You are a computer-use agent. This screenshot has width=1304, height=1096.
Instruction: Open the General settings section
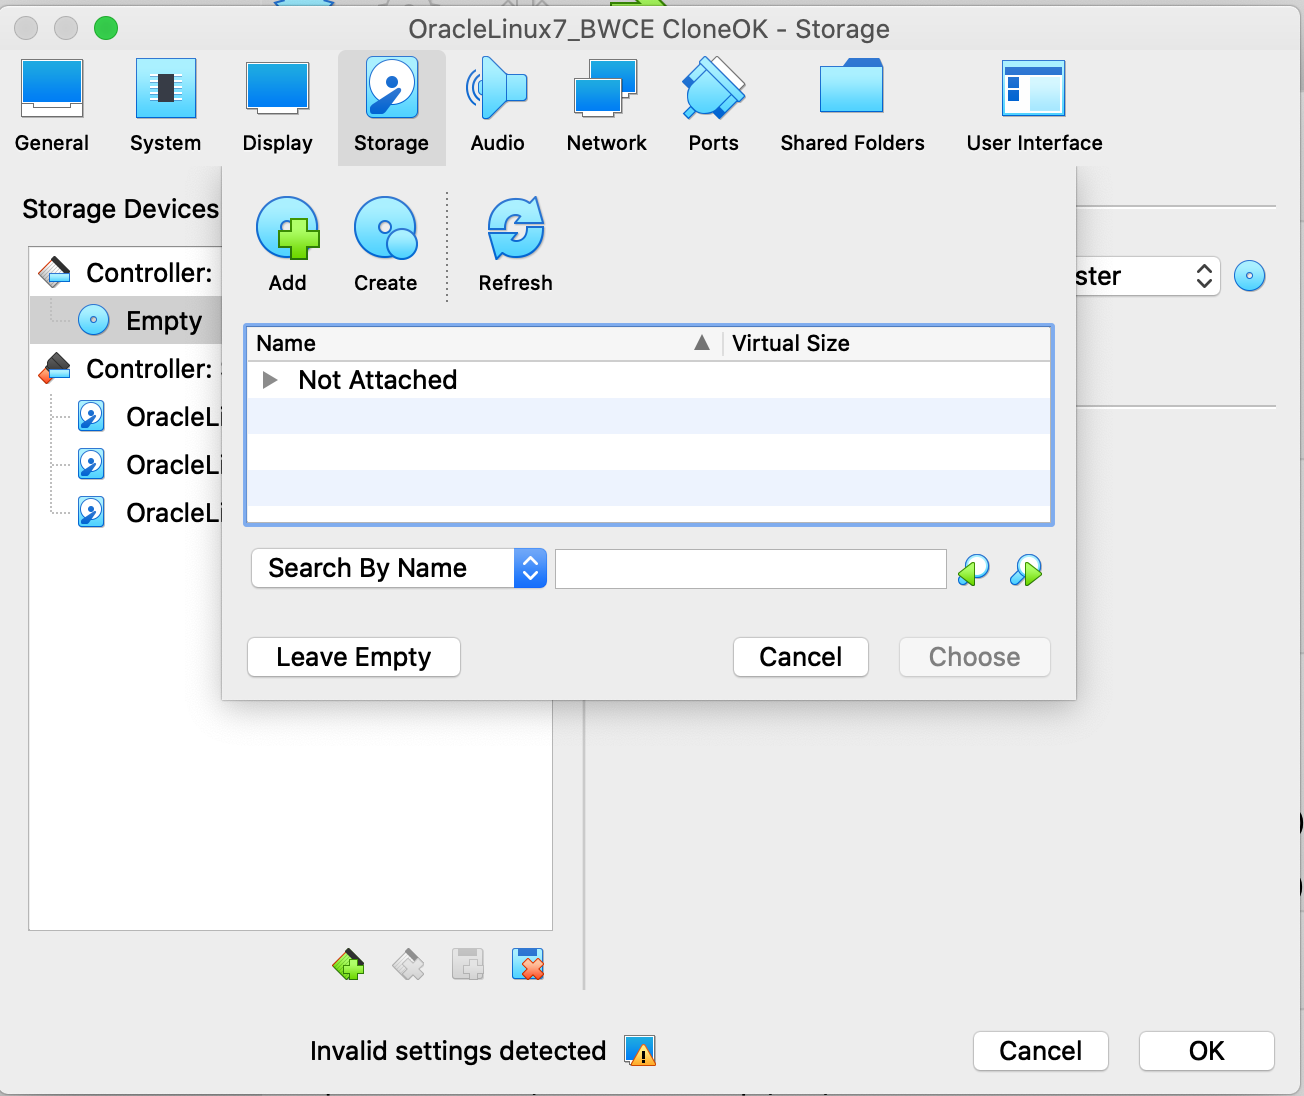(51, 105)
